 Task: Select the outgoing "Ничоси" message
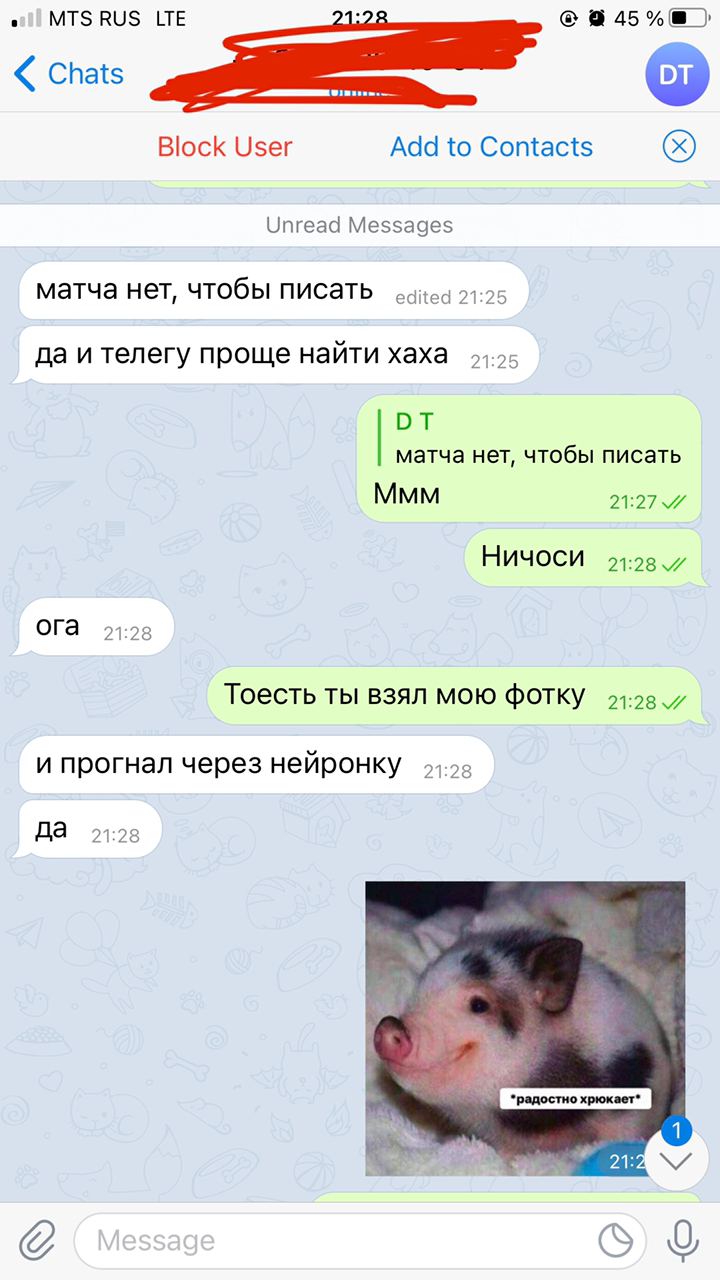[584, 558]
